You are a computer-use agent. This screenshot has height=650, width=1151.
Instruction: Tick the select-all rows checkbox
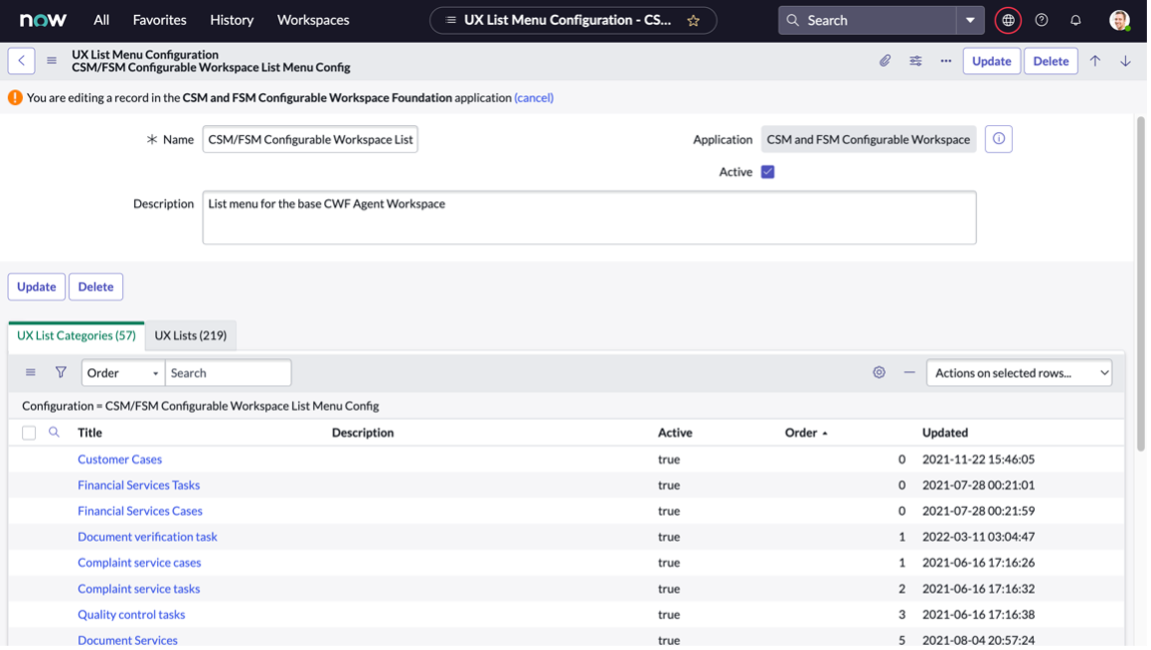[29, 433]
